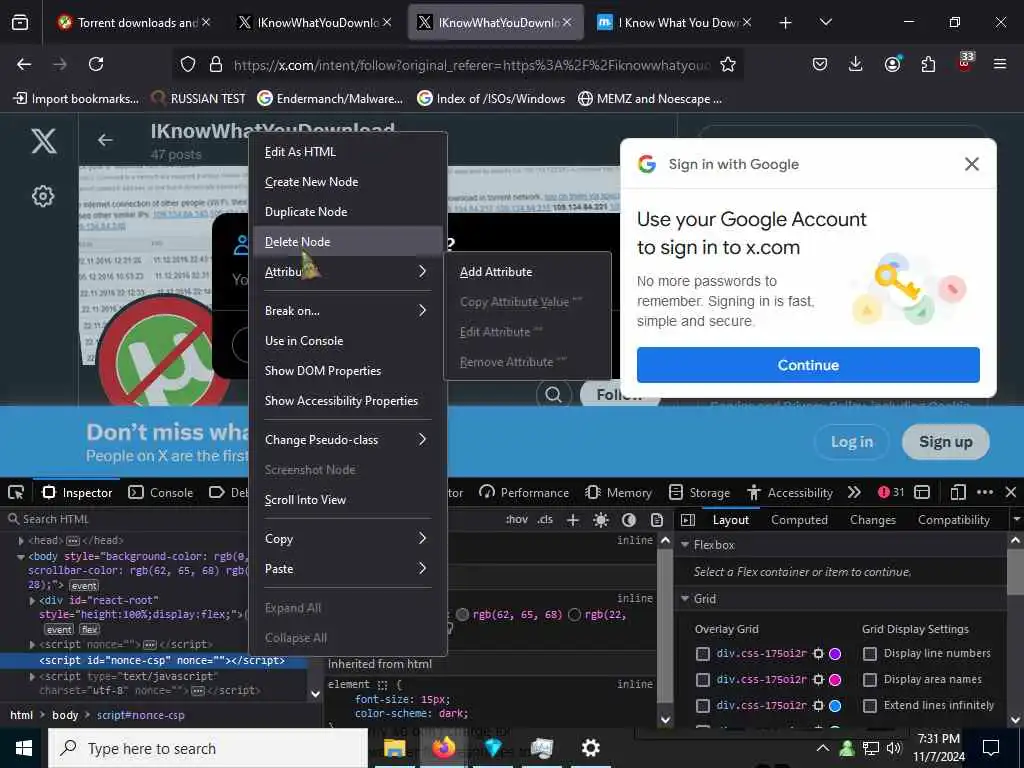Open Responsive Design Mode icon
The image size is (1024, 768).
pos(957,492)
